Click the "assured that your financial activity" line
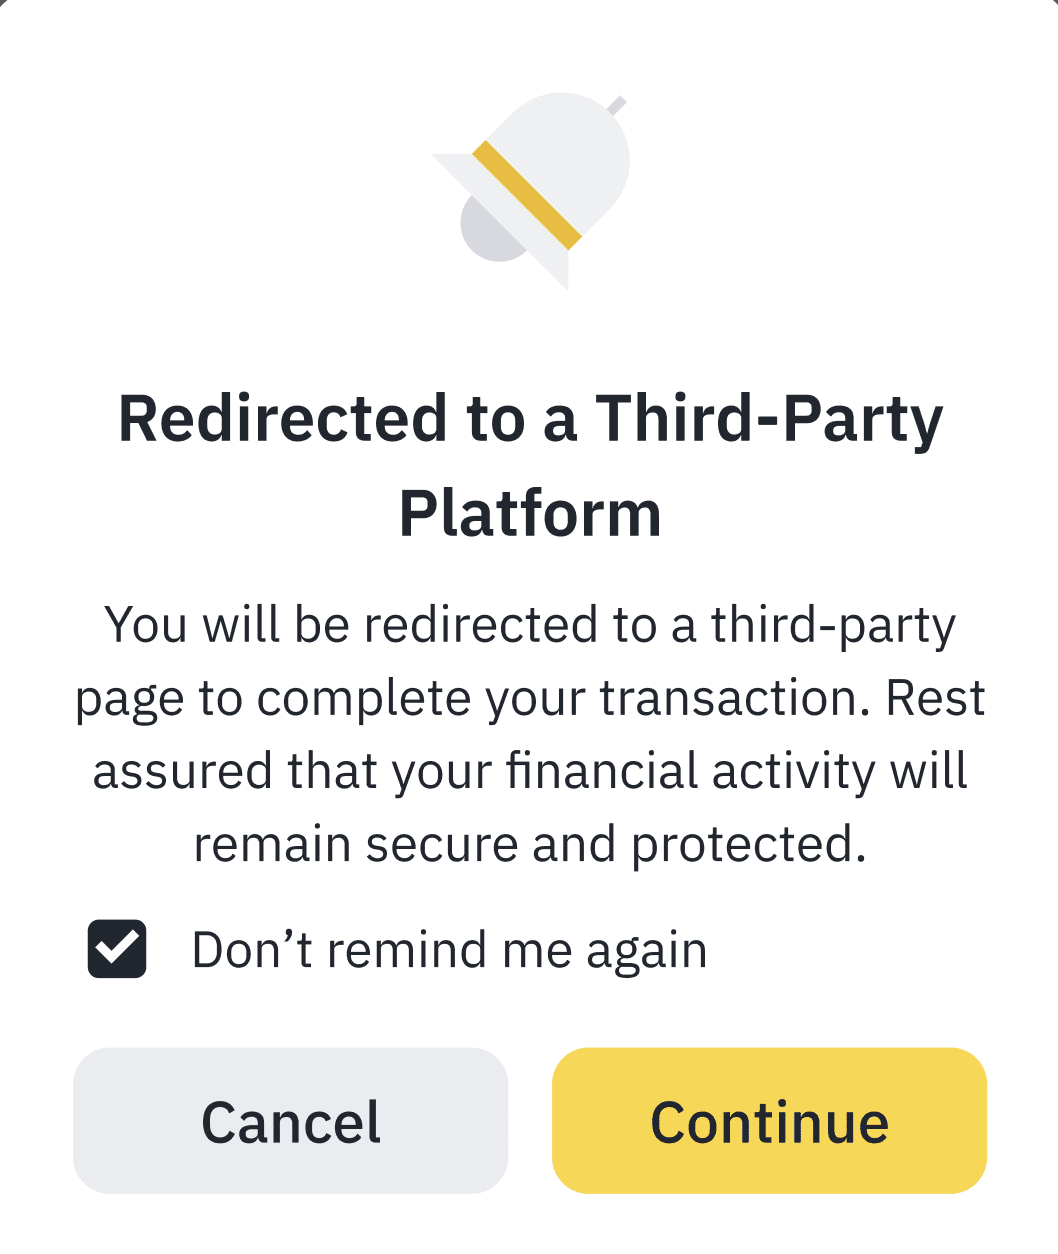1058x1254 pixels. (x=530, y=771)
